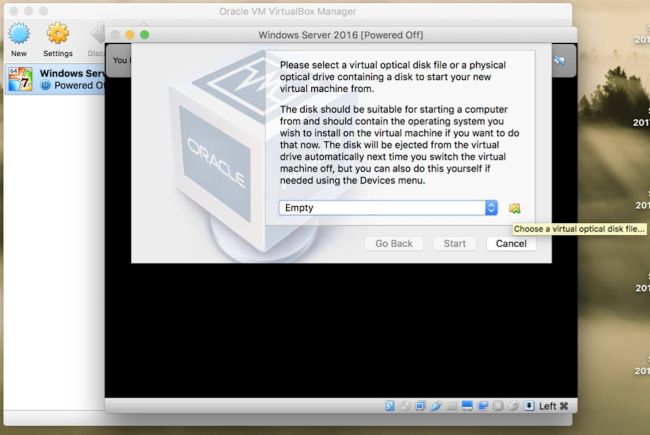Click the virtualization features V indicator
Screen dimensions: 650x435
pyautogui.click(x=498, y=406)
